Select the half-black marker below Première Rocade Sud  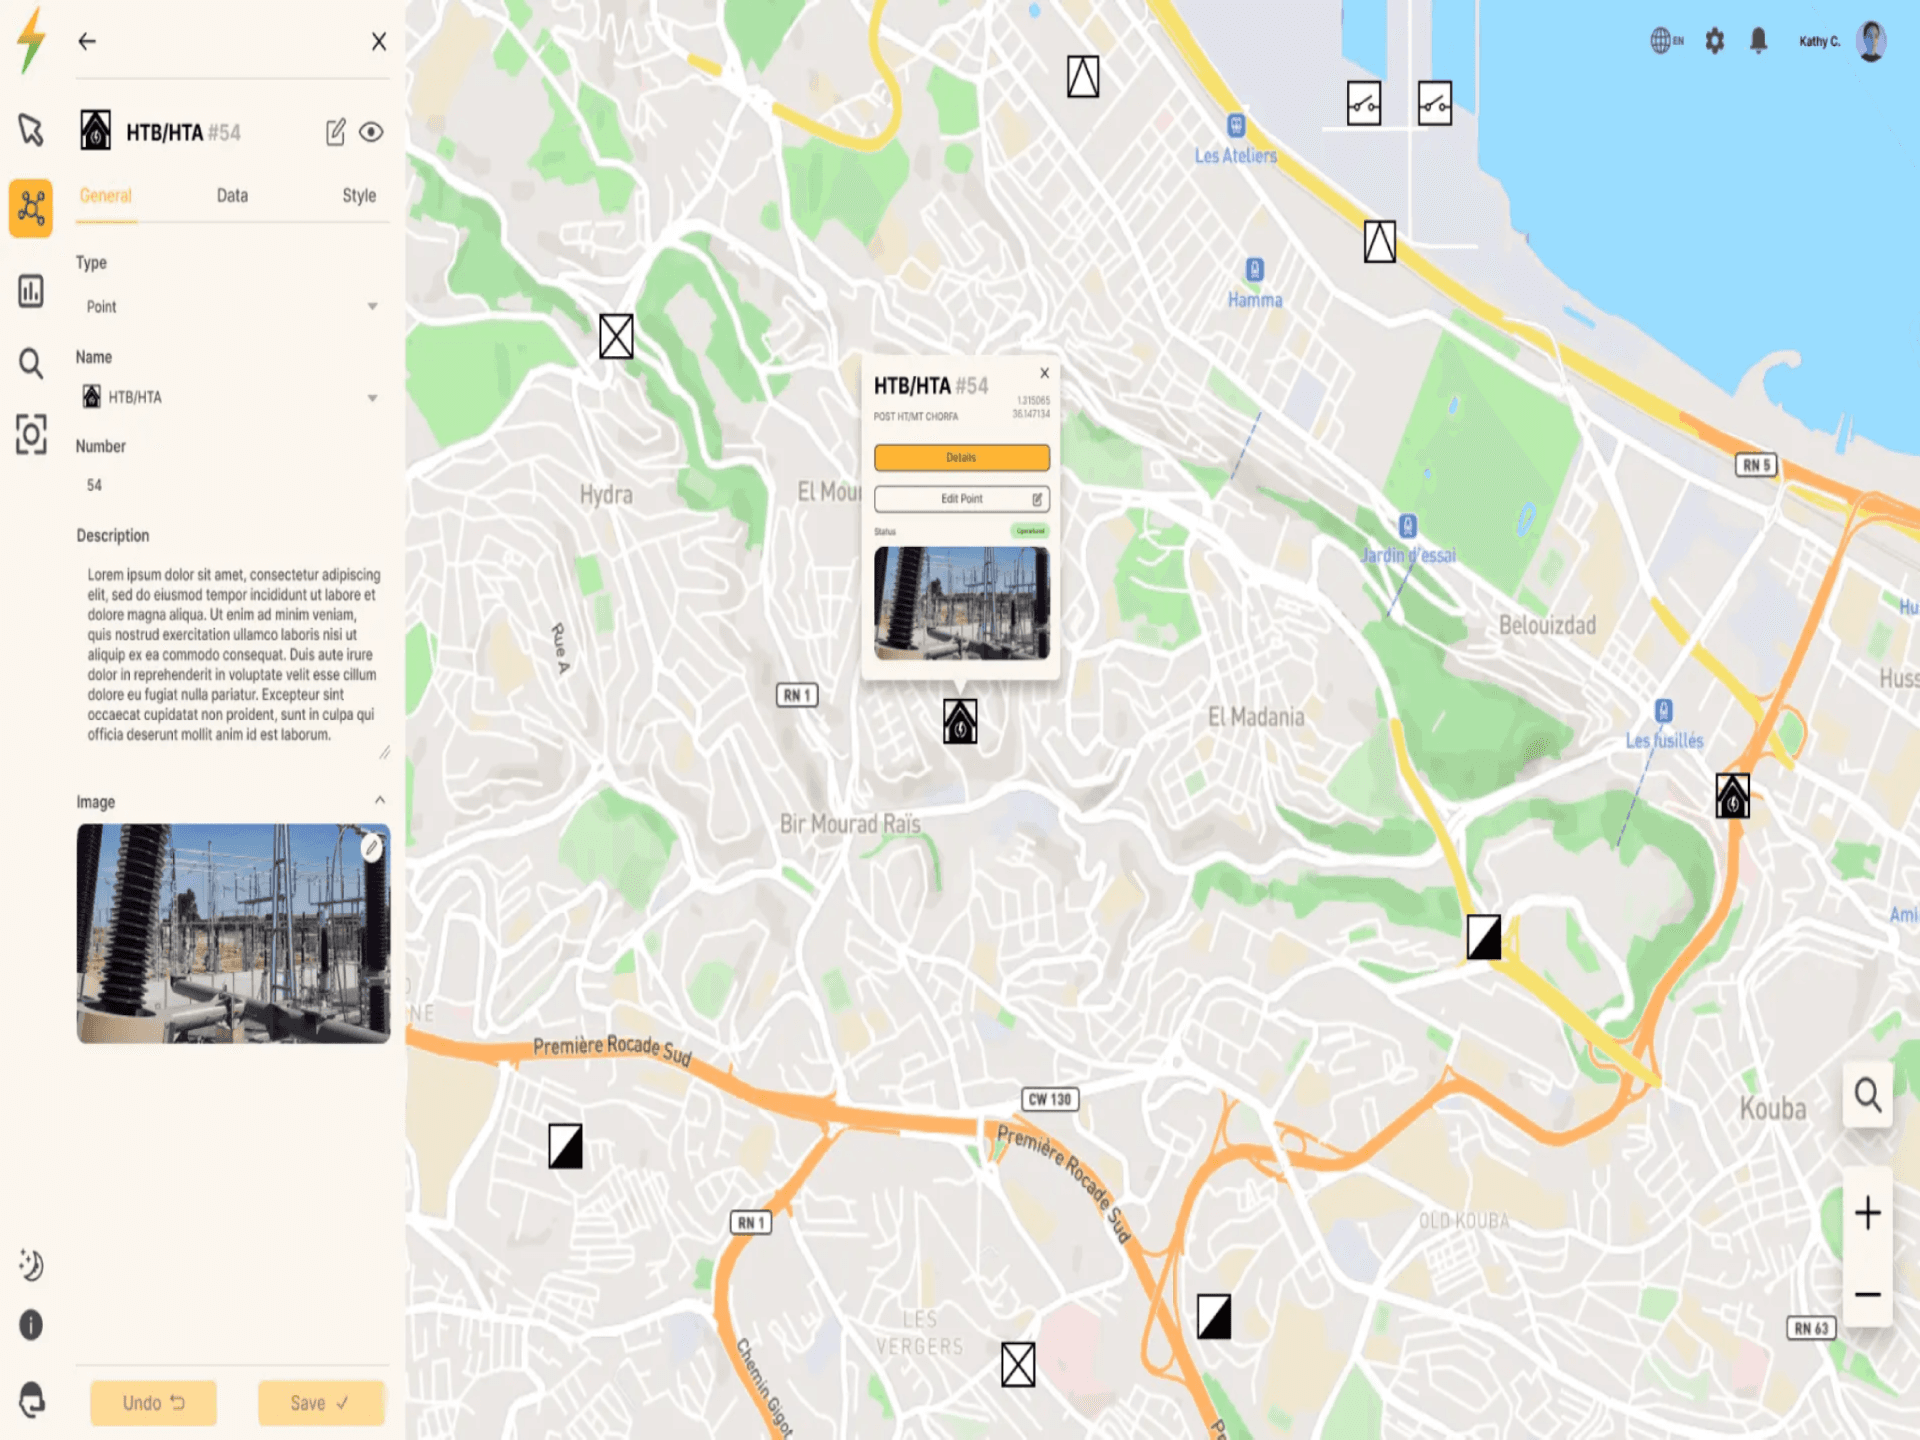(x=566, y=1146)
